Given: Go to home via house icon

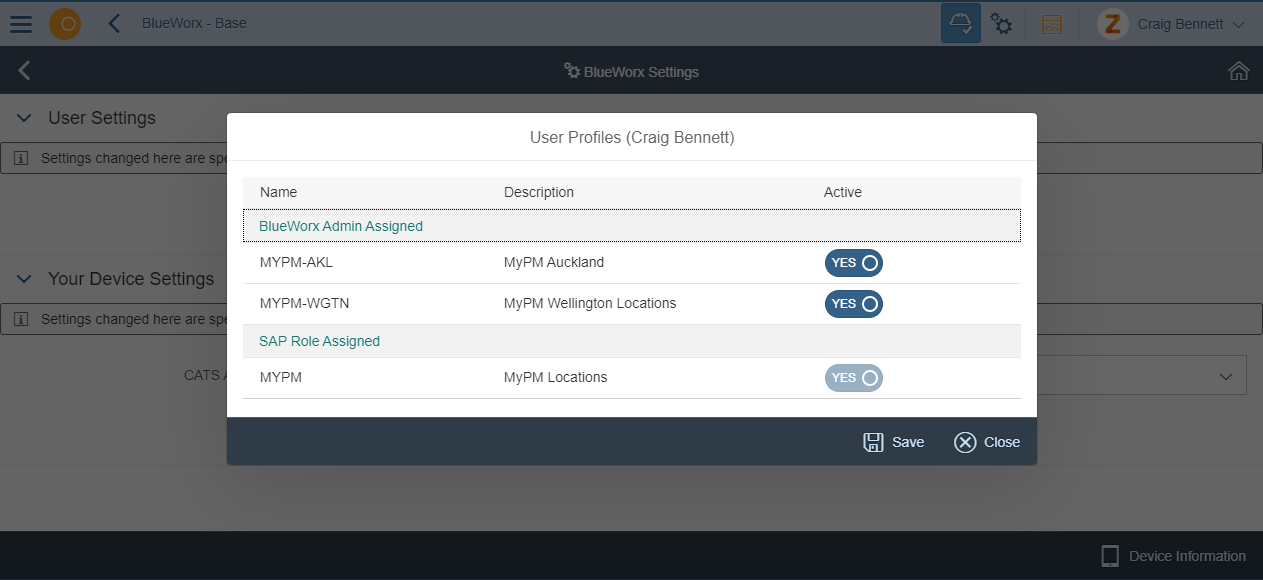Looking at the screenshot, I should pyautogui.click(x=1239, y=71).
